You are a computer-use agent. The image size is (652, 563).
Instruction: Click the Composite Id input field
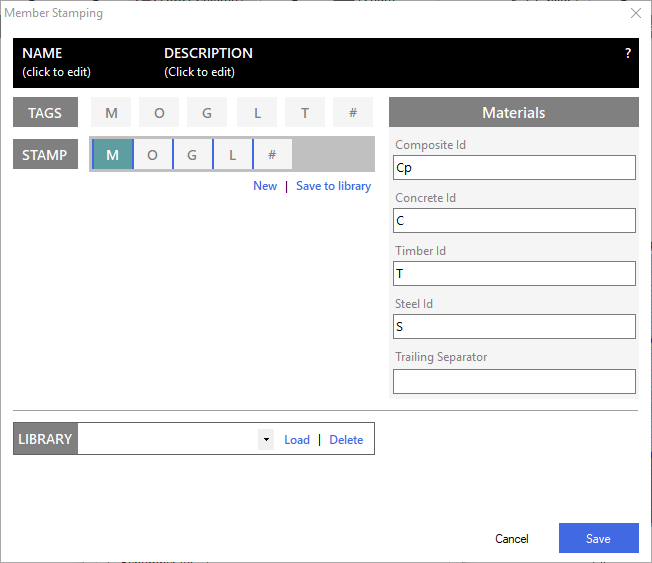point(514,168)
